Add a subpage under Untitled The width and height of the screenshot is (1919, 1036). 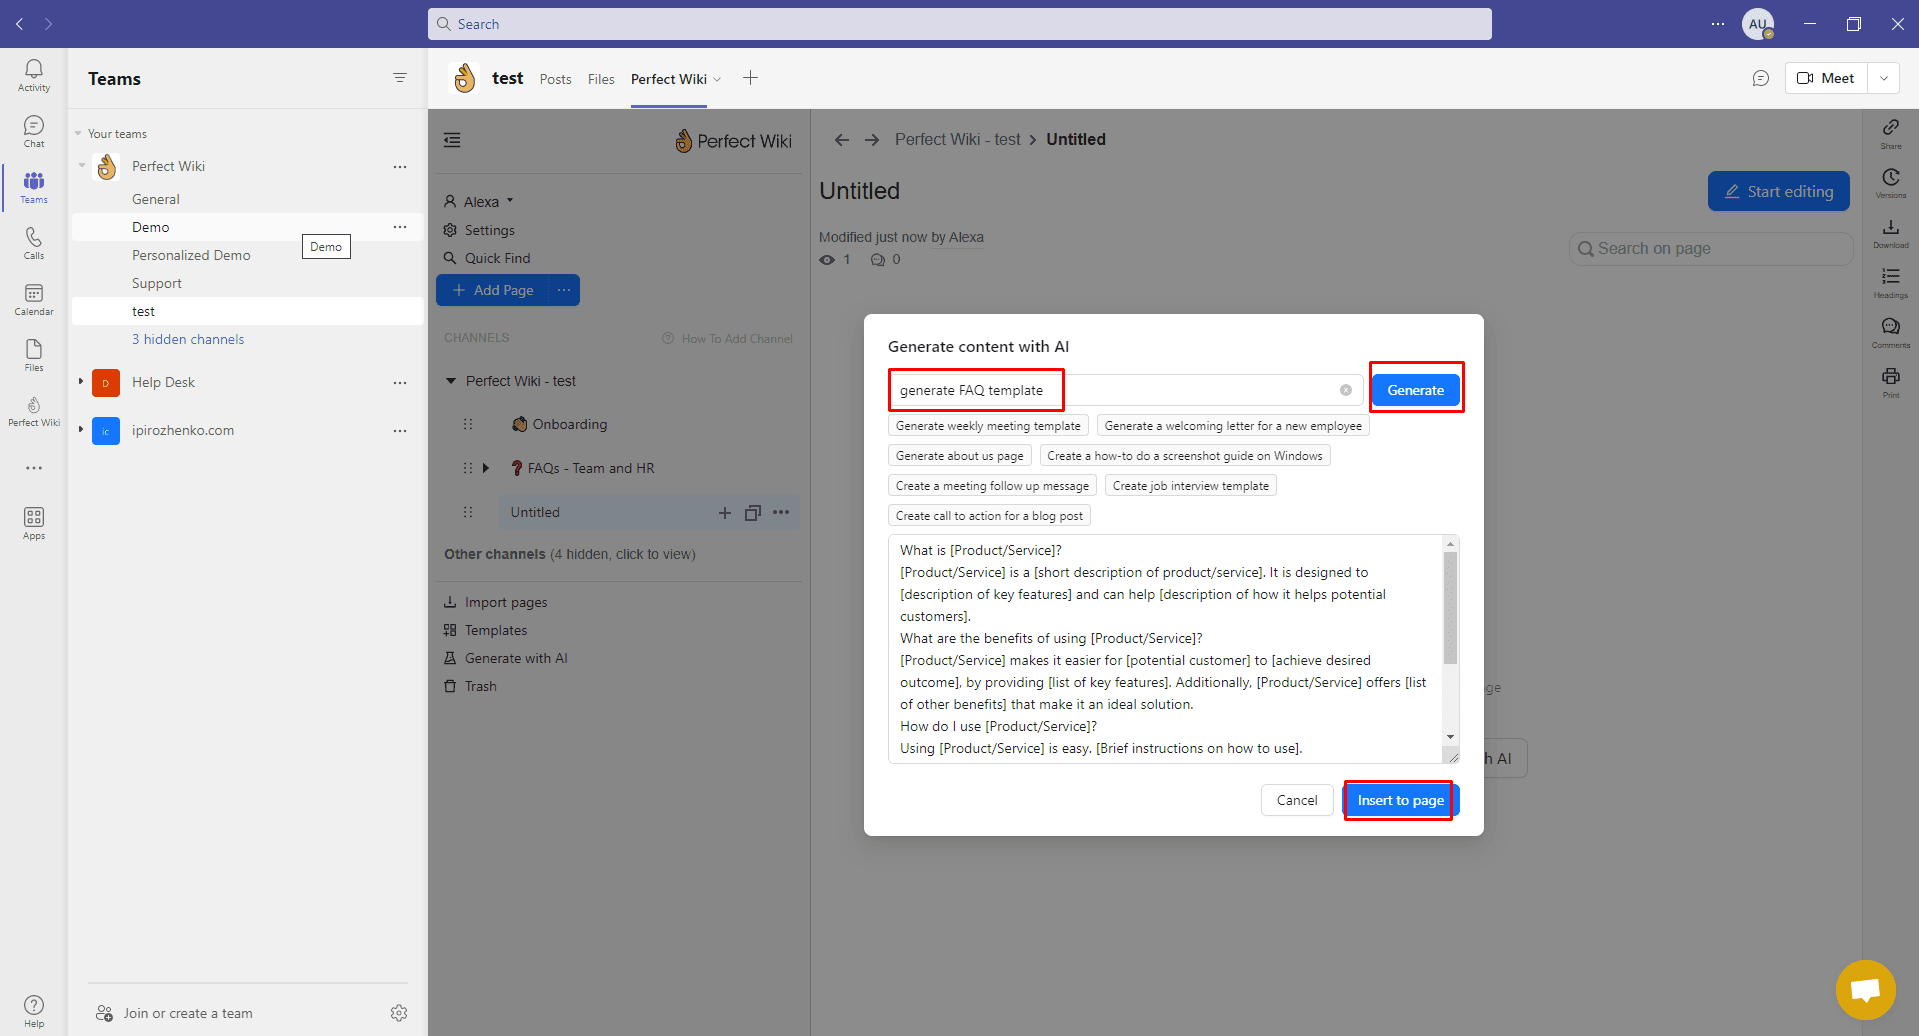tap(725, 513)
